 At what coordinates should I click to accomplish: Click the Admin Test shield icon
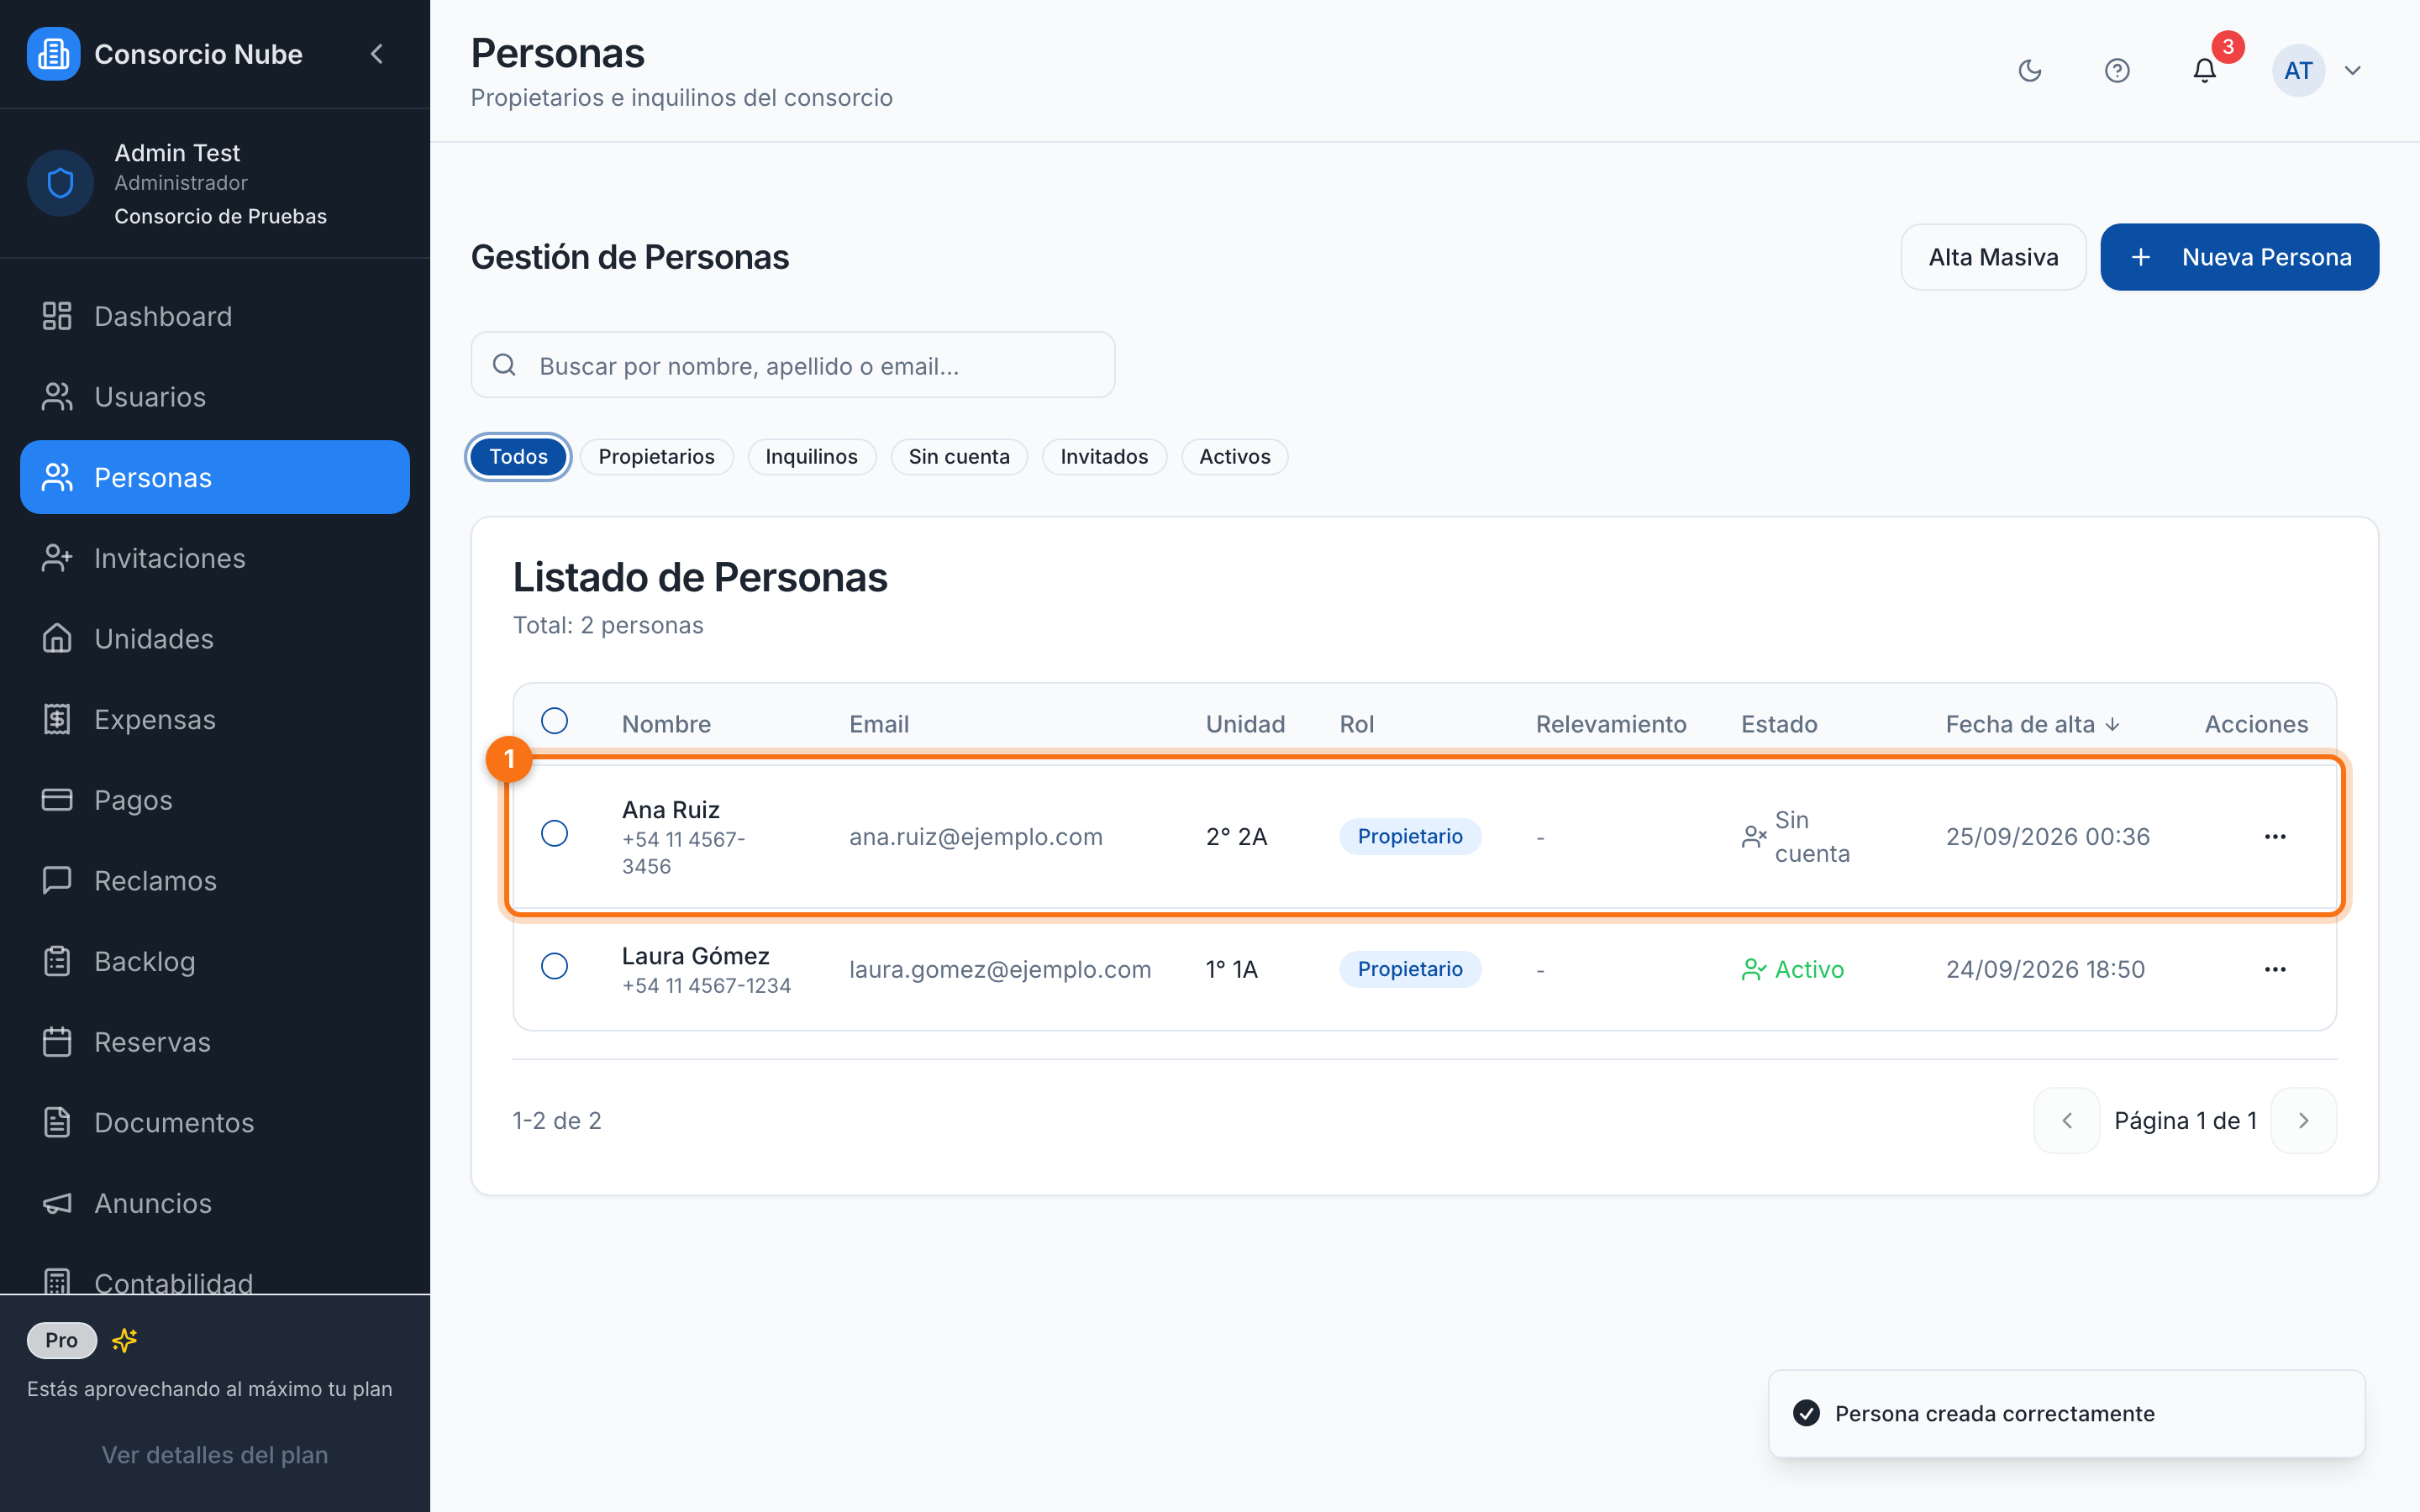tap(60, 183)
